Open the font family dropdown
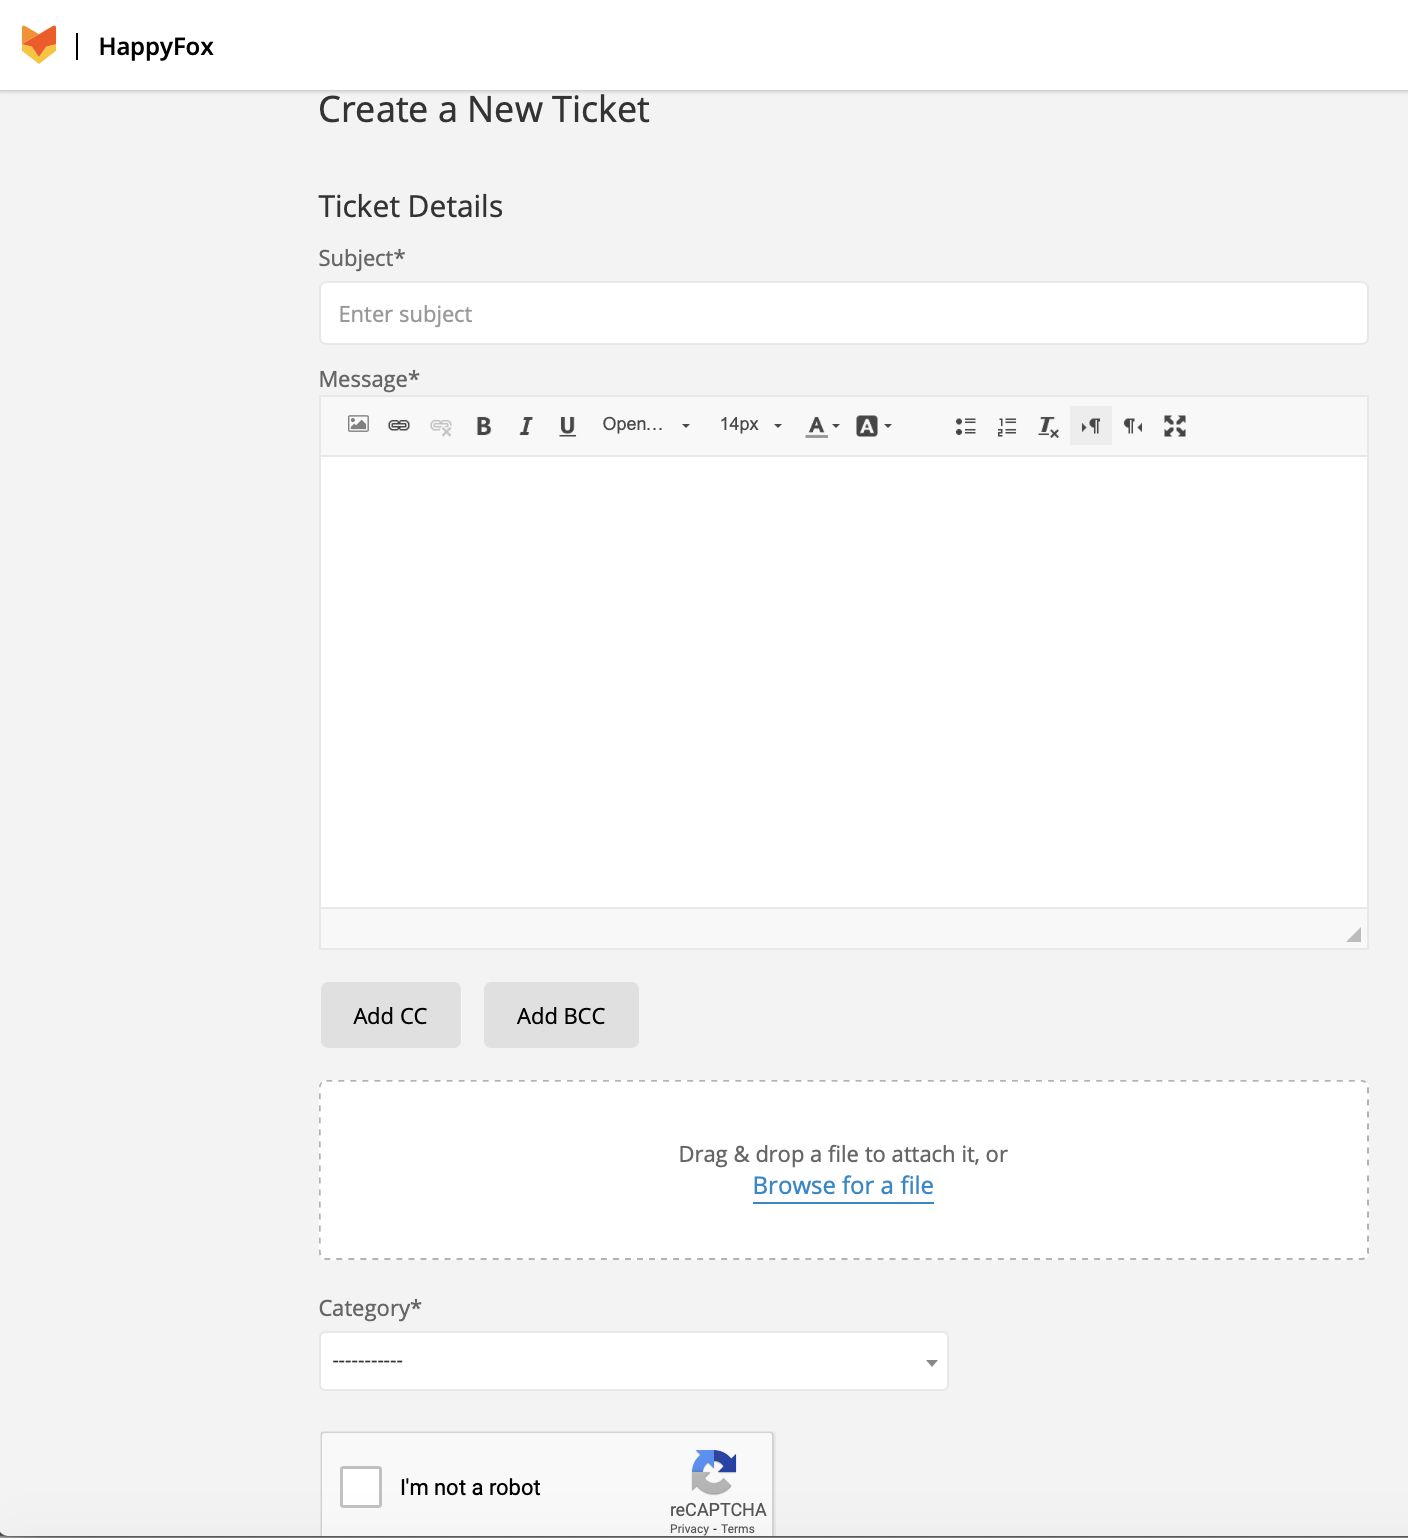The image size is (1408, 1538). point(646,425)
